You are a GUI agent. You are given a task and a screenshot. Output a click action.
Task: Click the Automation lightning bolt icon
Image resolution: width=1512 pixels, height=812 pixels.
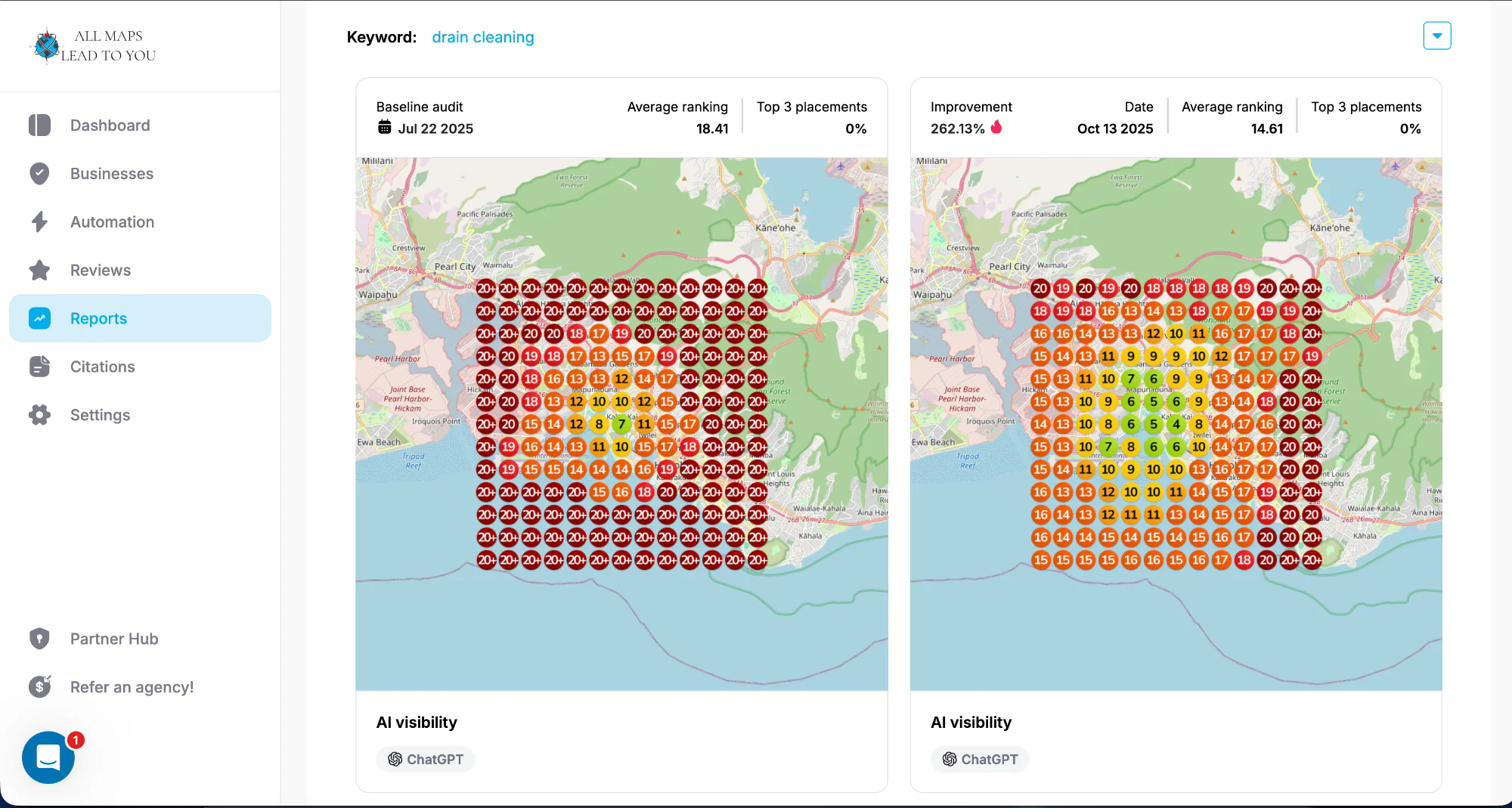pos(39,222)
